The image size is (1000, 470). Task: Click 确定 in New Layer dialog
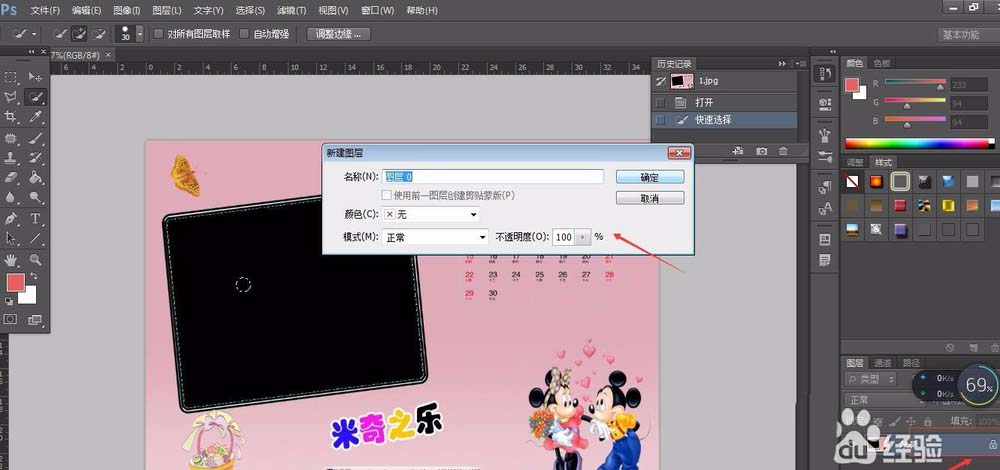click(650, 177)
